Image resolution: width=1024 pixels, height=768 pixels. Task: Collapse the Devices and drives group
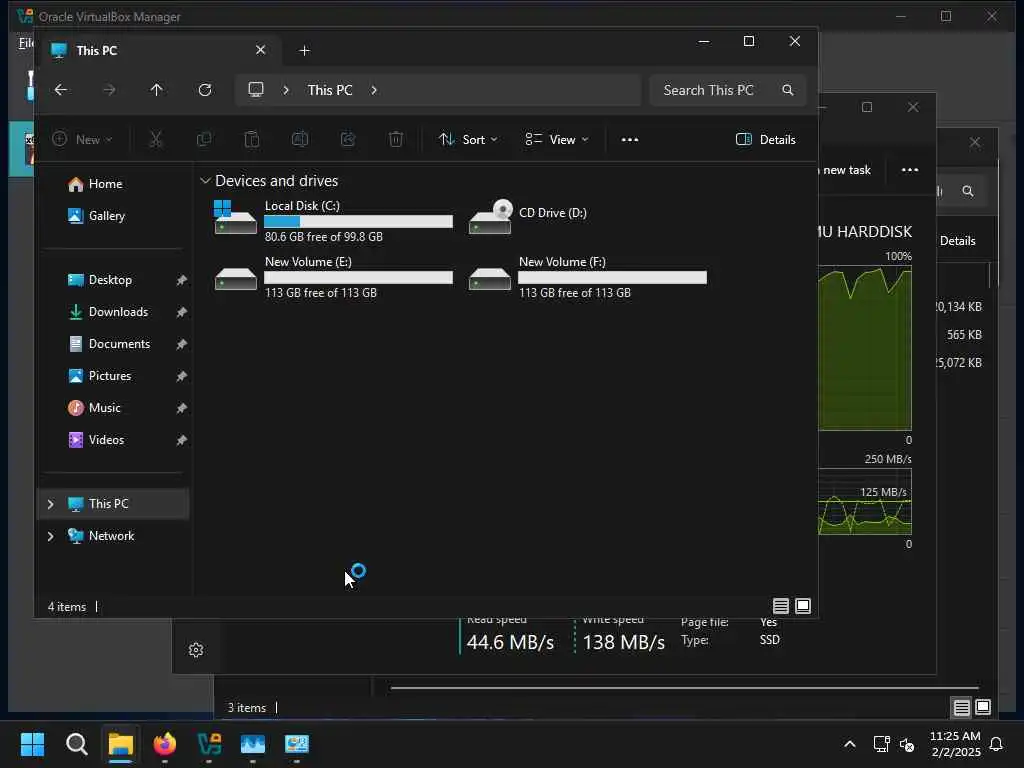205,181
